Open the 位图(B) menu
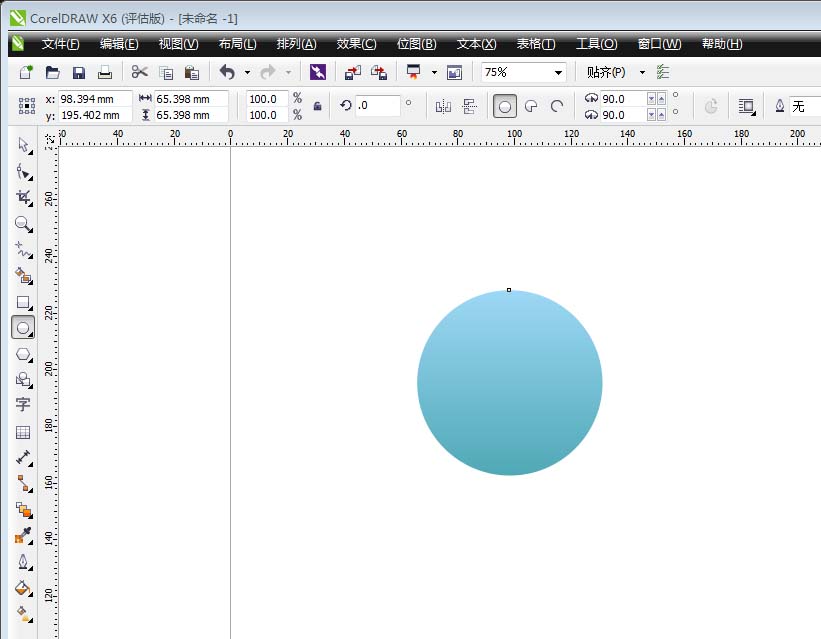 416,44
